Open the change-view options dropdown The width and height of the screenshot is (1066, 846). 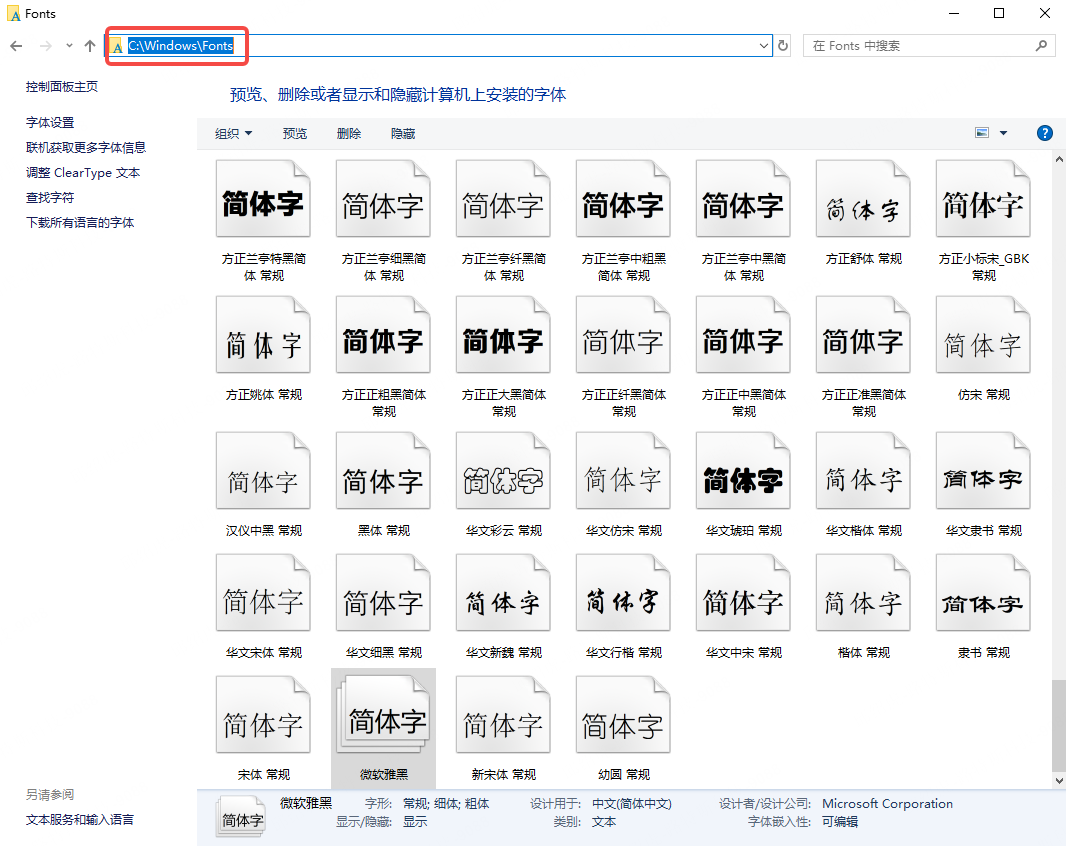pos(1003,132)
